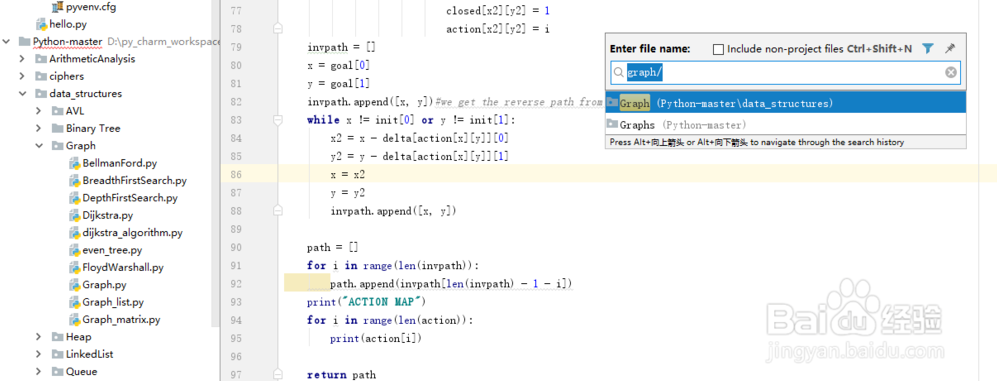Click the print("ACTION MAP") code line
This screenshot has width=997, height=381.
click(x=366, y=301)
